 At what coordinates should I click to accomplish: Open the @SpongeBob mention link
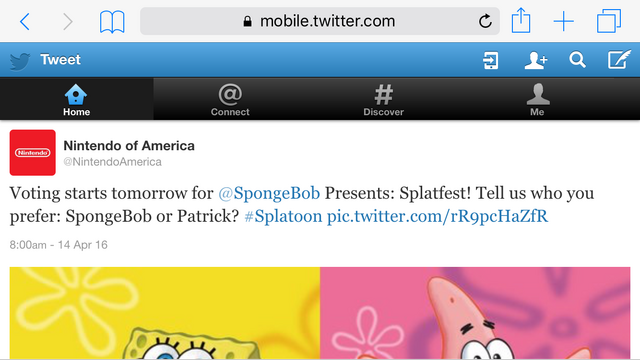click(269, 193)
